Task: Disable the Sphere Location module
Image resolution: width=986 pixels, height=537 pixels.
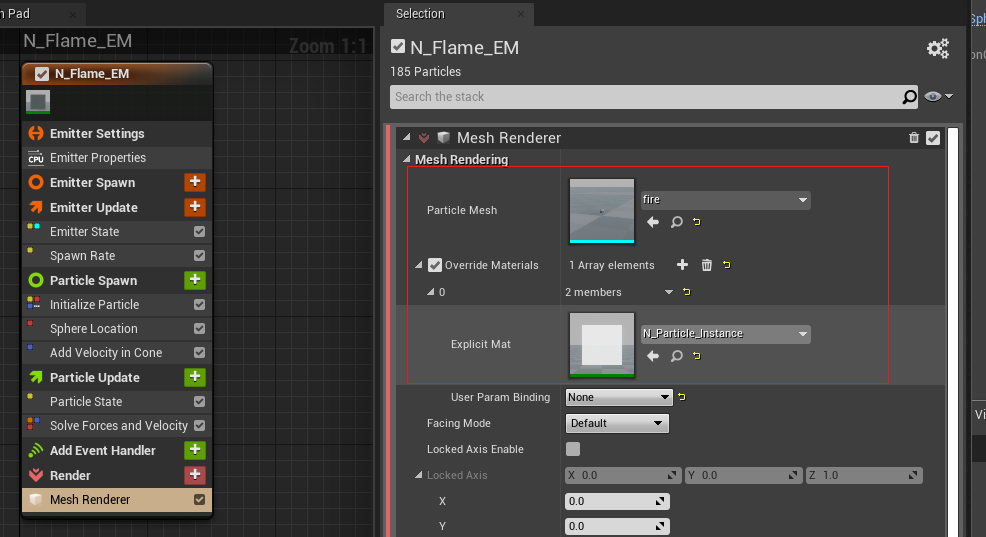Action: point(199,328)
